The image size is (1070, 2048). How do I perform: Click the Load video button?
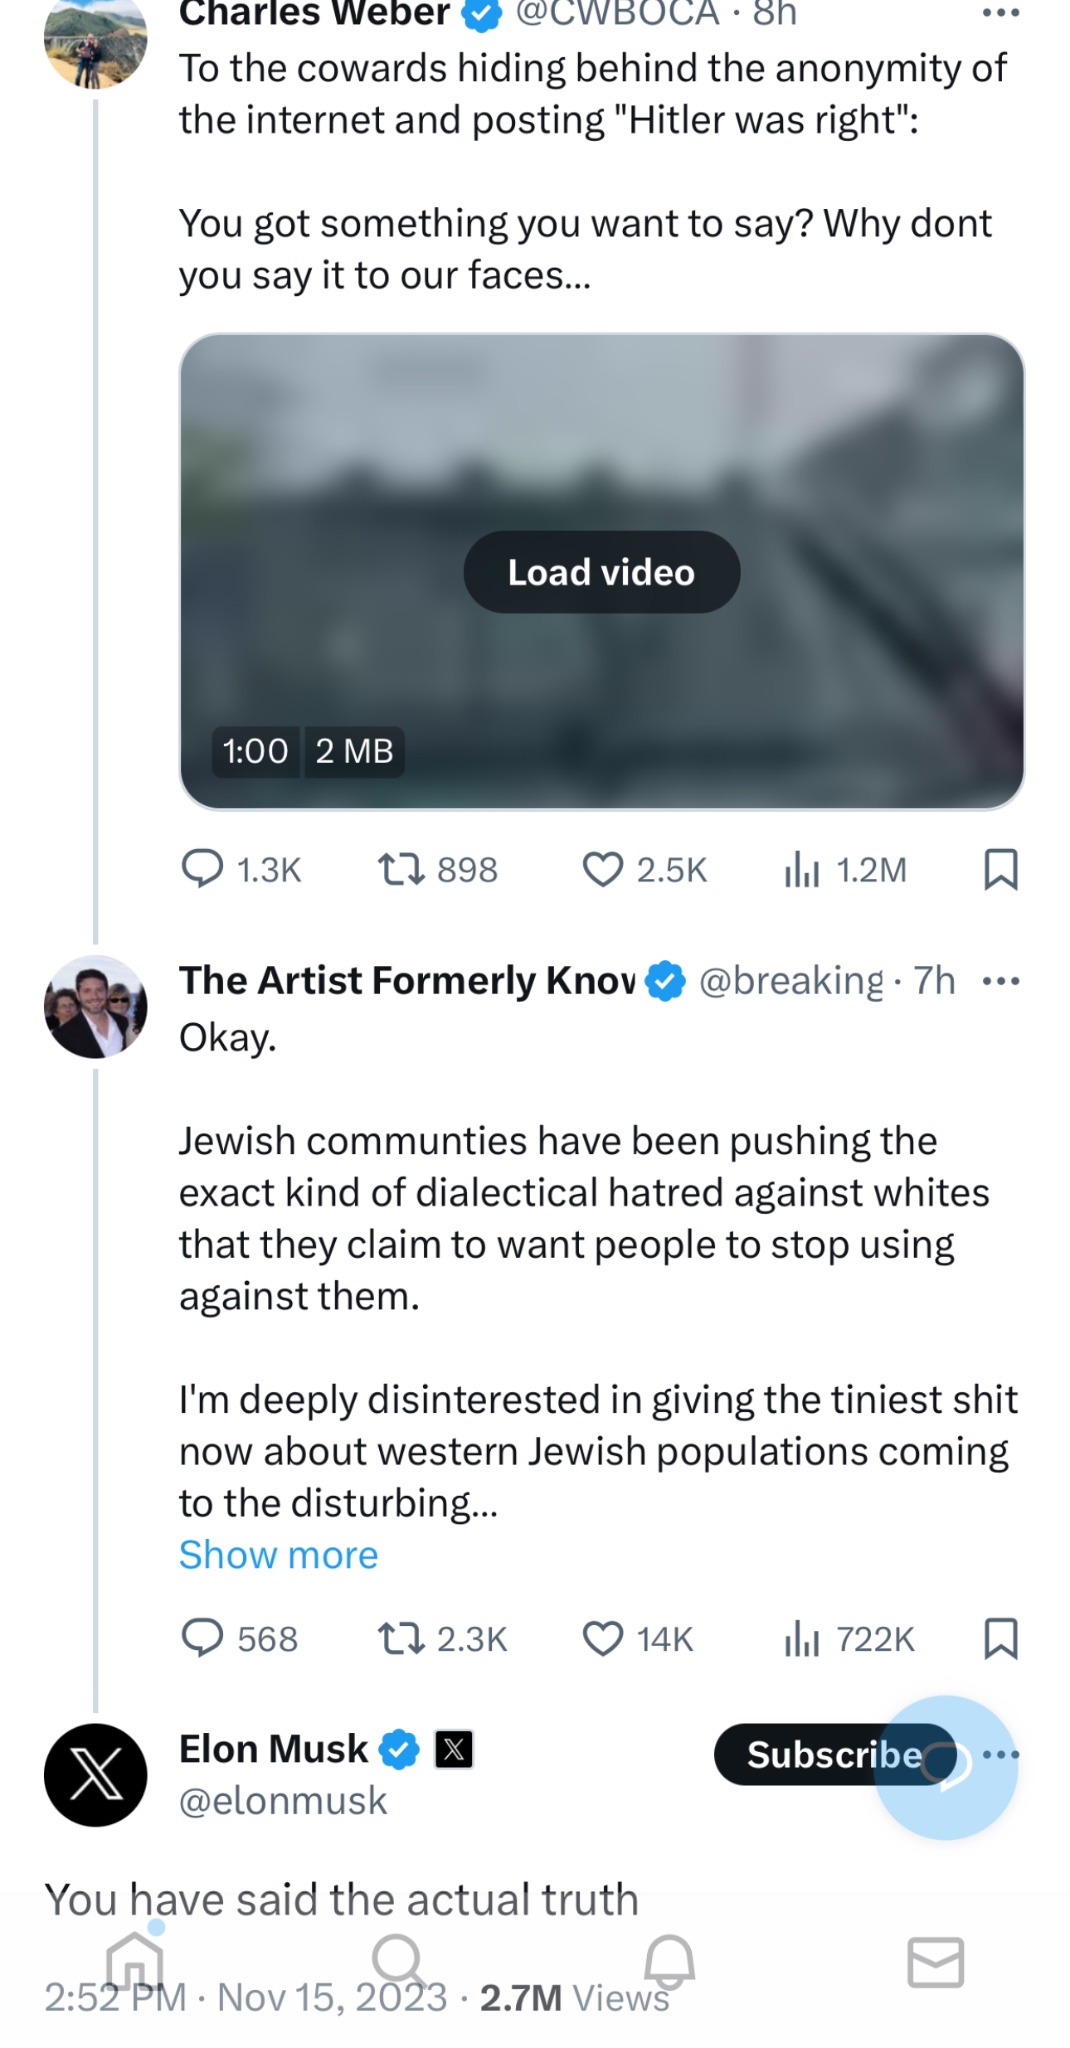tap(601, 572)
